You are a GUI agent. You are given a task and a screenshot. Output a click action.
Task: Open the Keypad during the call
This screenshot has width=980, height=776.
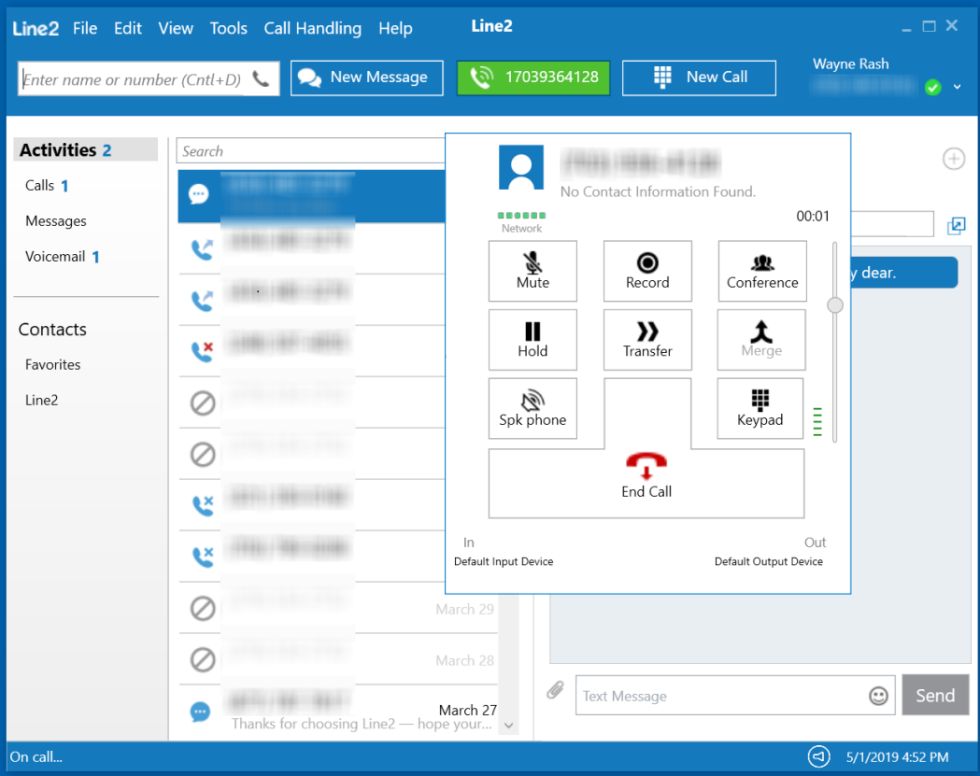click(x=761, y=409)
